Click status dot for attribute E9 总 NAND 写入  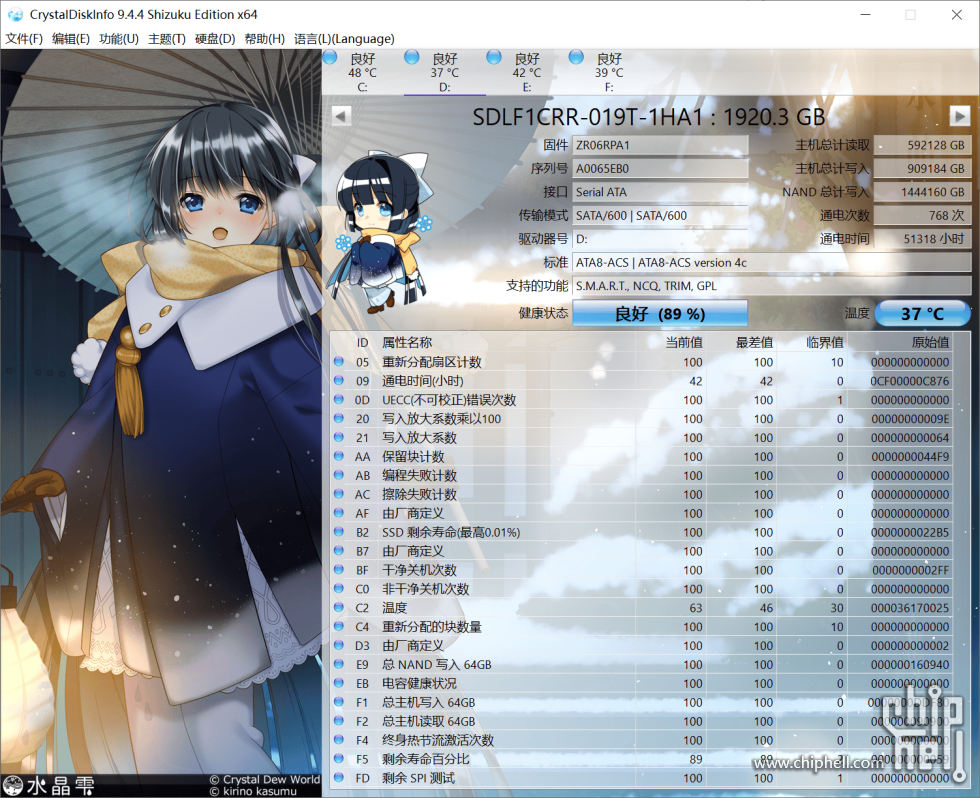[x=339, y=664]
